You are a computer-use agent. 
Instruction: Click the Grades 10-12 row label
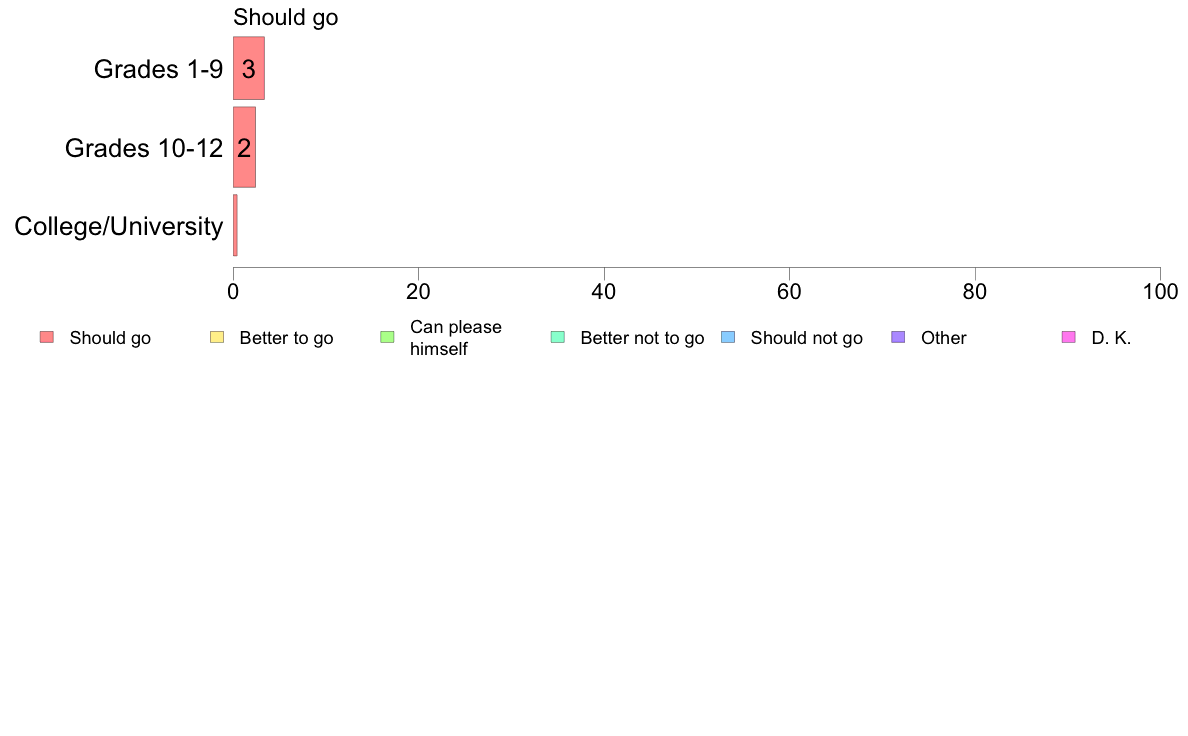144,148
